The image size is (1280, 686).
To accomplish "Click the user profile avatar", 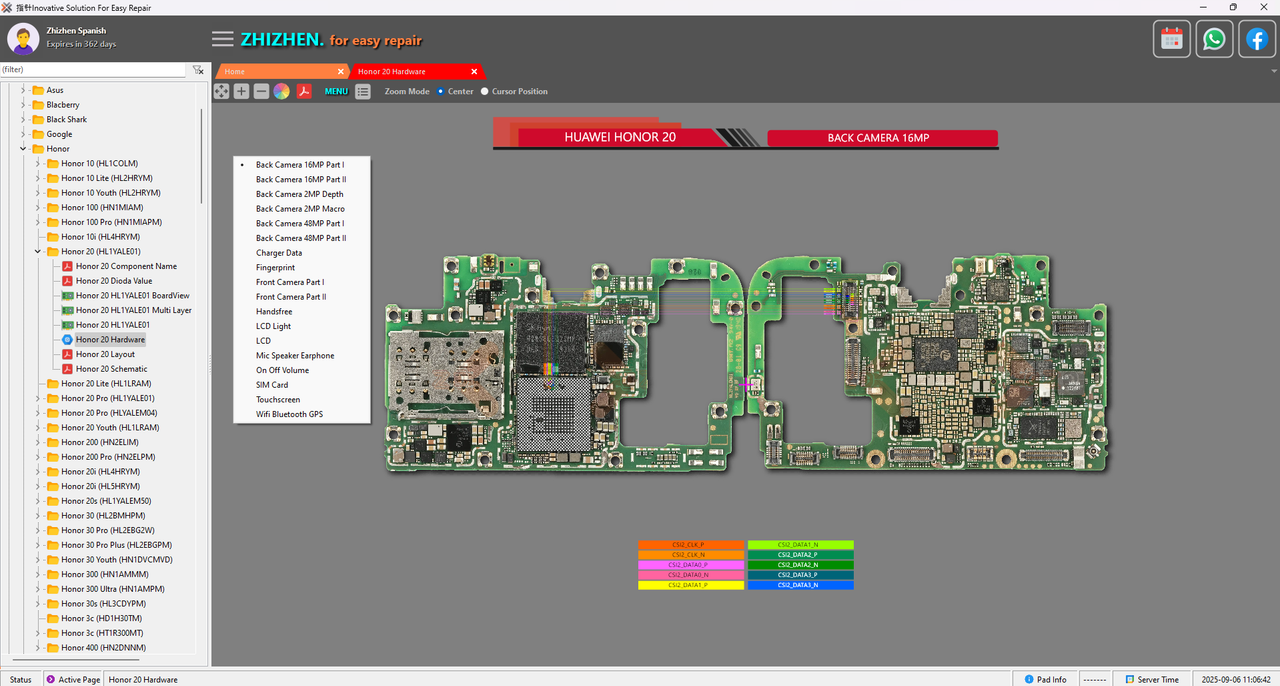I will click(x=23, y=39).
